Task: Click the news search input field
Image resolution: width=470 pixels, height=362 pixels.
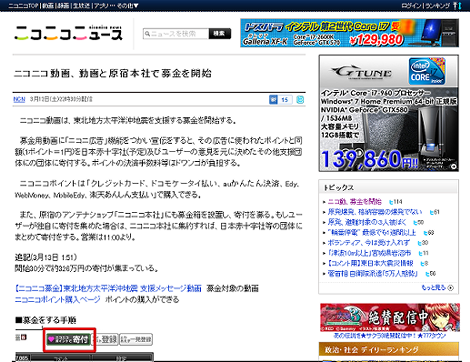Action: (176, 34)
